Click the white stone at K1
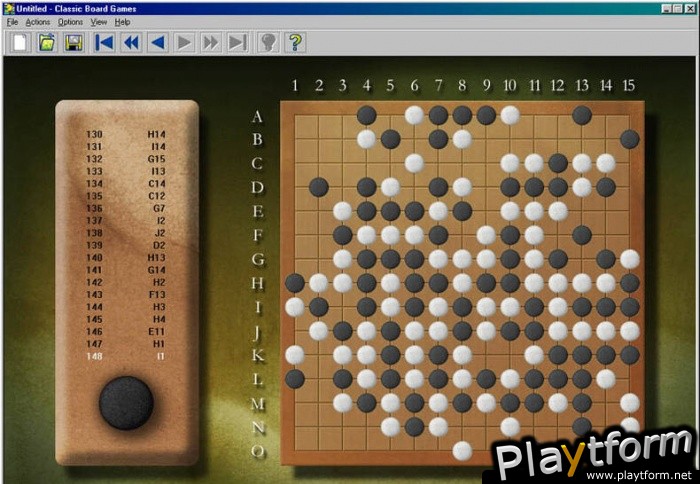700x484 pixels. 295,355
